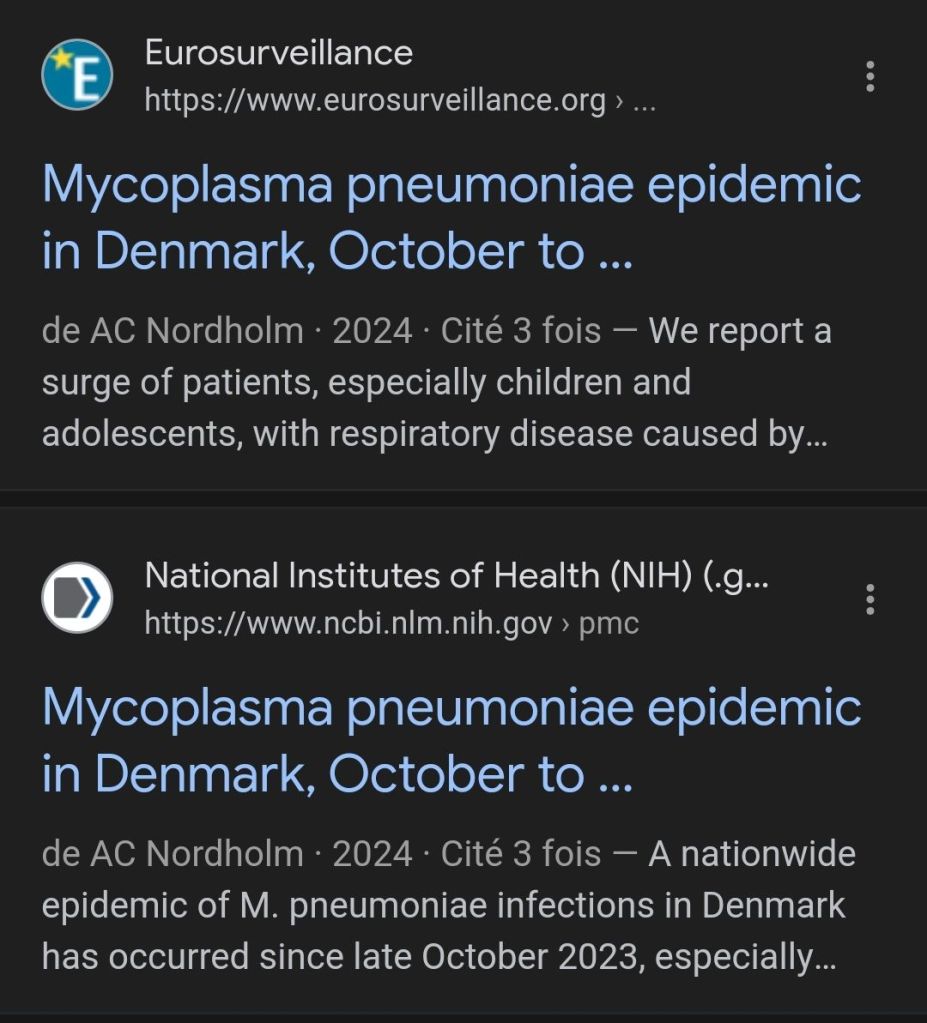Click the pmc breadcrumb in the NIH URL
This screenshot has height=1023, width=927.
pyautogui.click(x=609, y=624)
